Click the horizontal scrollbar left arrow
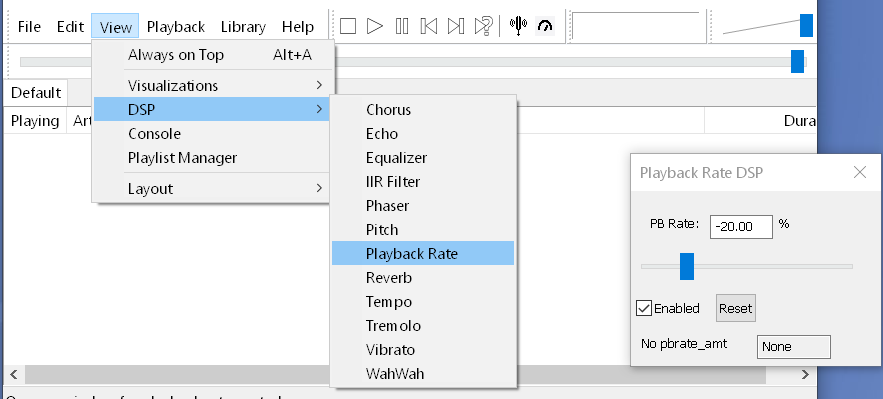Image resolution: width=883 pixels, height=399 pixels. (14, 374)
